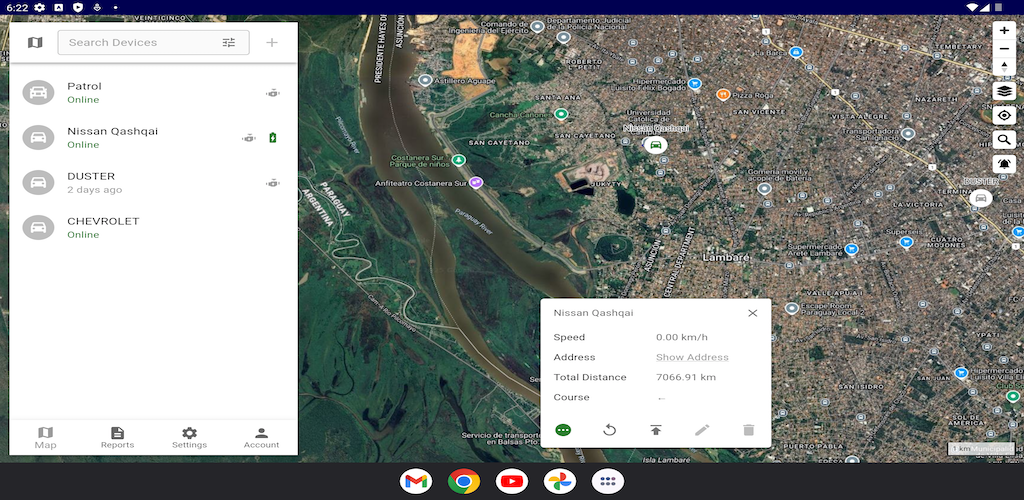Click Nissan Qashqai's green battery icon

[x=273, y=138]
